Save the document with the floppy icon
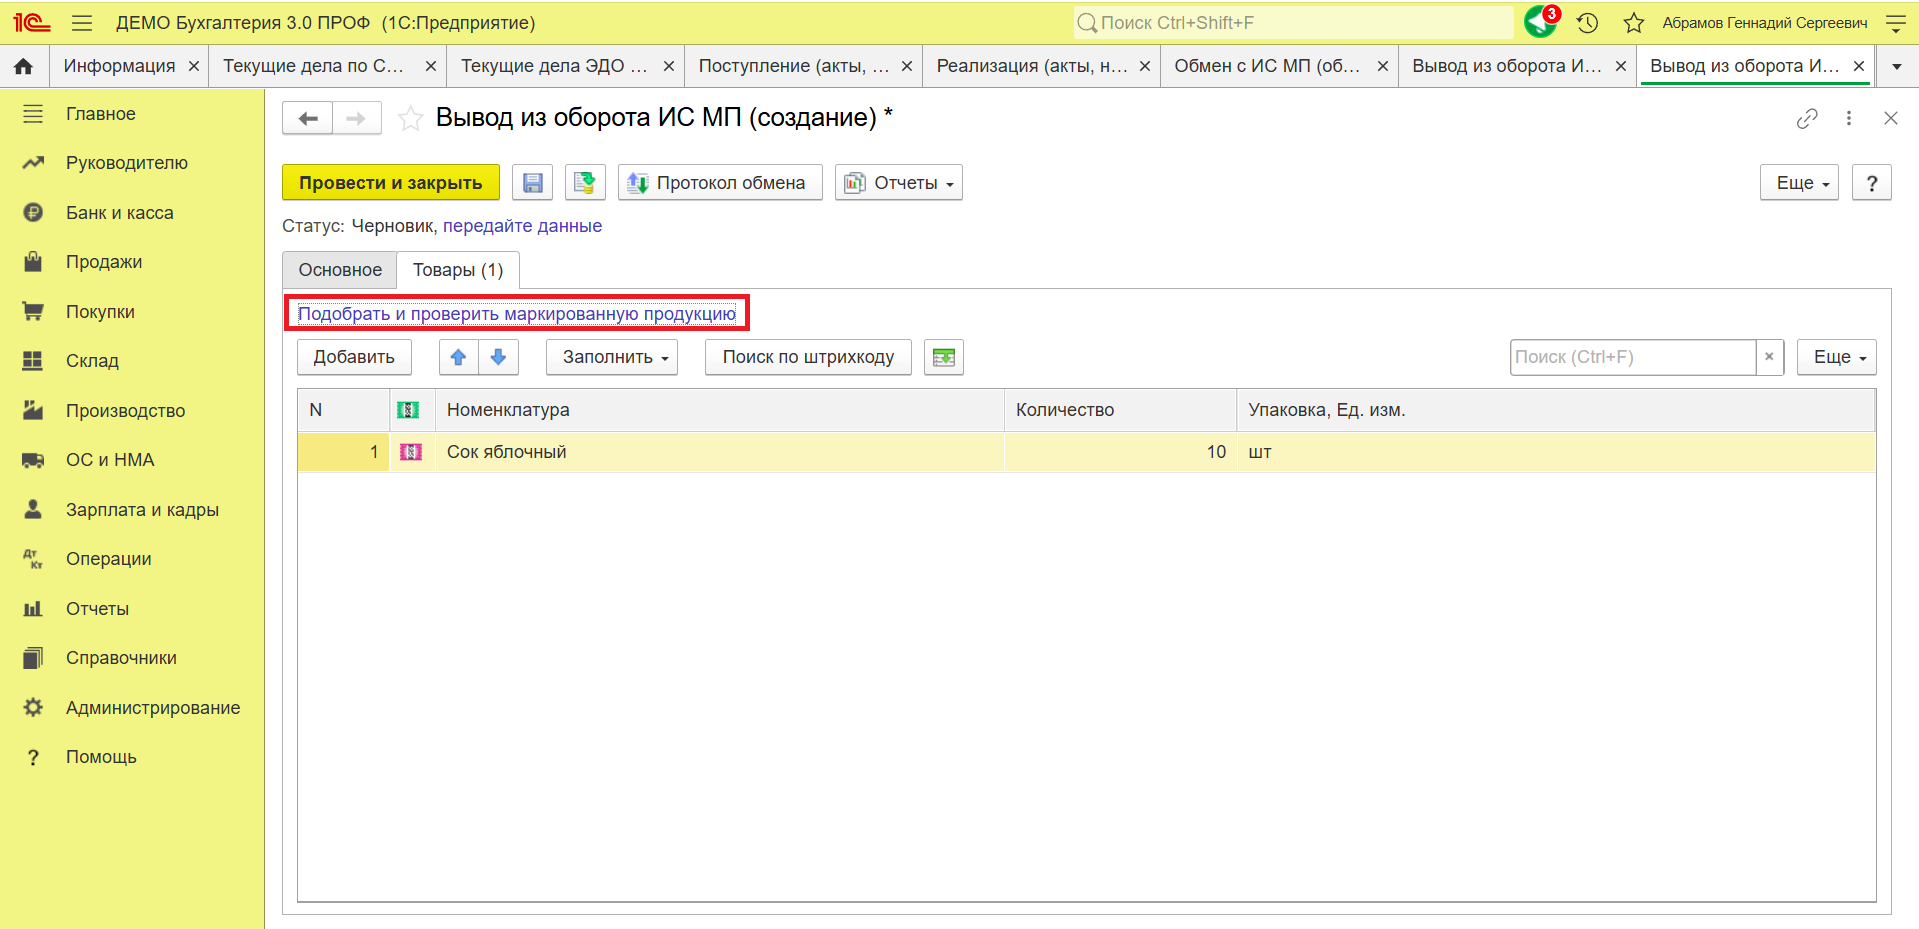Viewport: 1919px width, 929px height. pyautogui.click(x=533, y=183)
